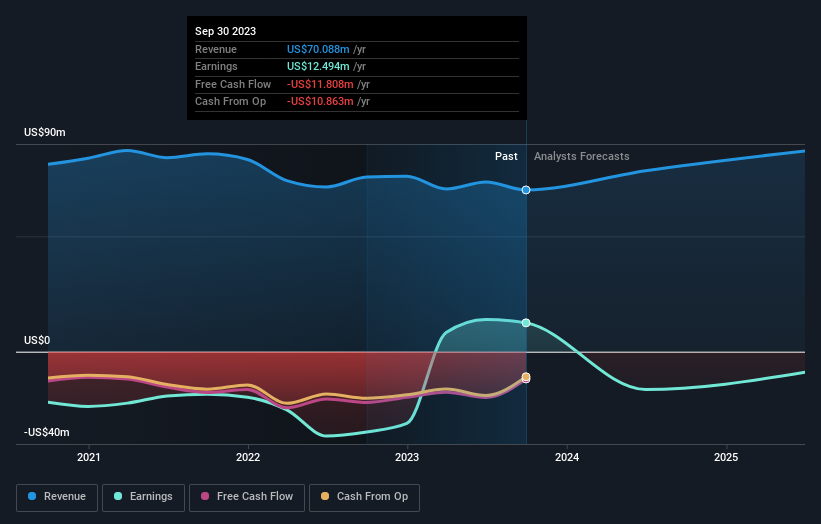
Task: Select the 2024 x-axis label
Action: pyautogui.click(x=567, y=457)
